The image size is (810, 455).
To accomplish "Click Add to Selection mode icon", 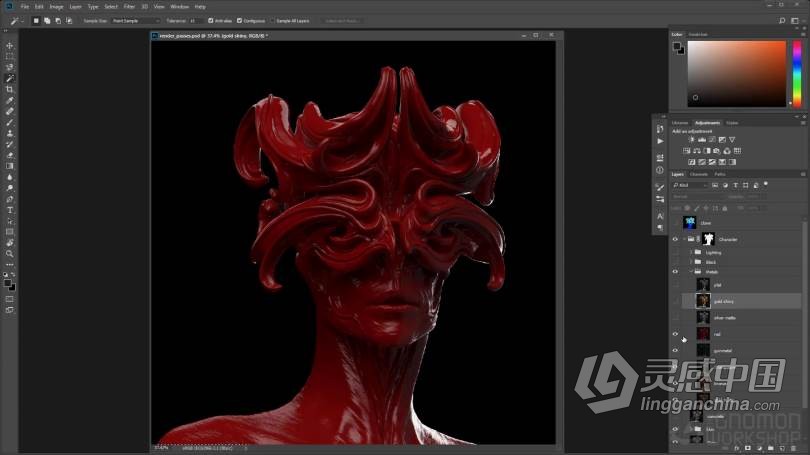I will point(47,21).
